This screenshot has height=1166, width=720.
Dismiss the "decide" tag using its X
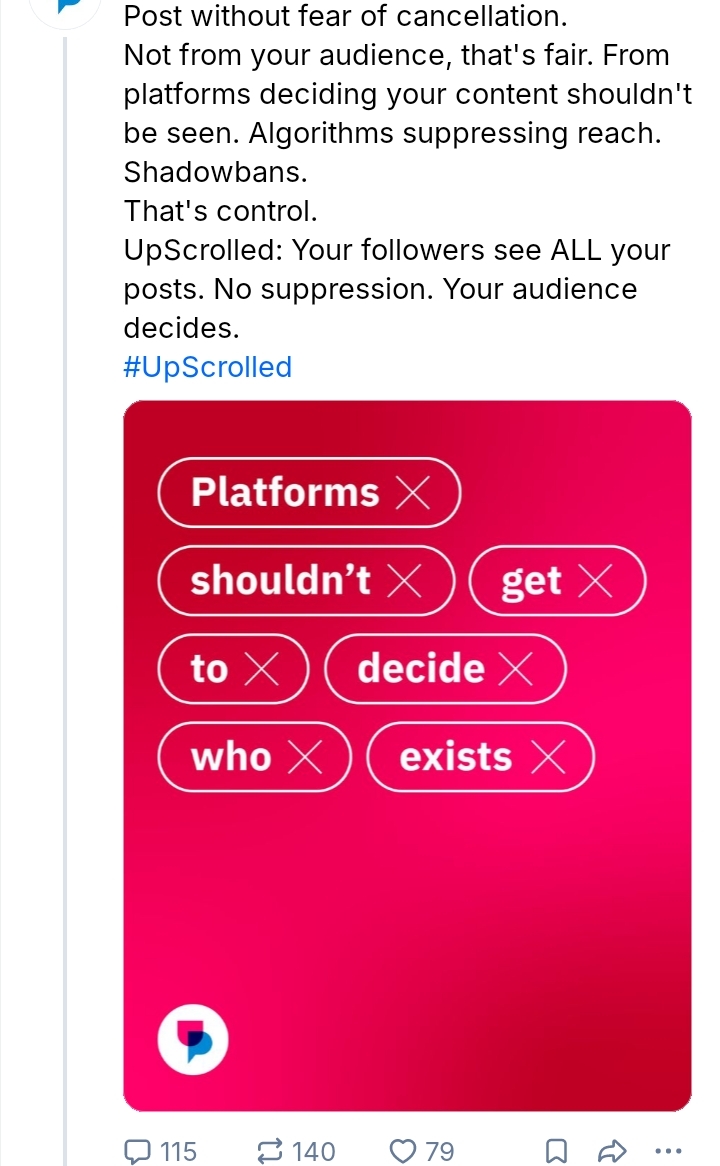tap(516, 669)
